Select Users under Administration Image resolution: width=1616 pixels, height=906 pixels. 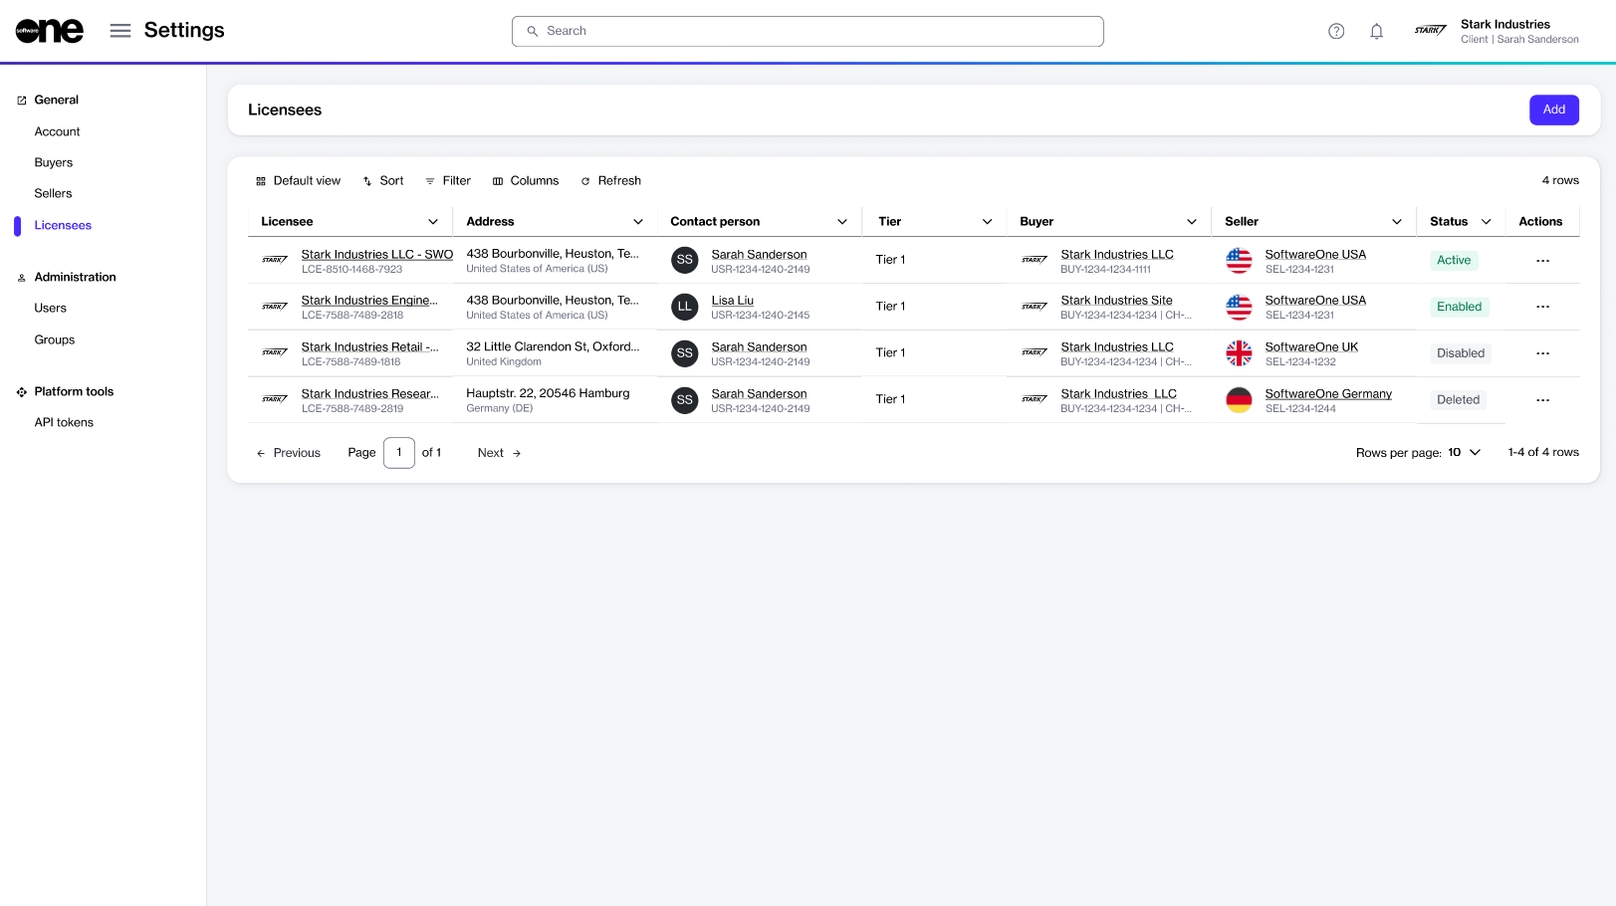point(50,308)
